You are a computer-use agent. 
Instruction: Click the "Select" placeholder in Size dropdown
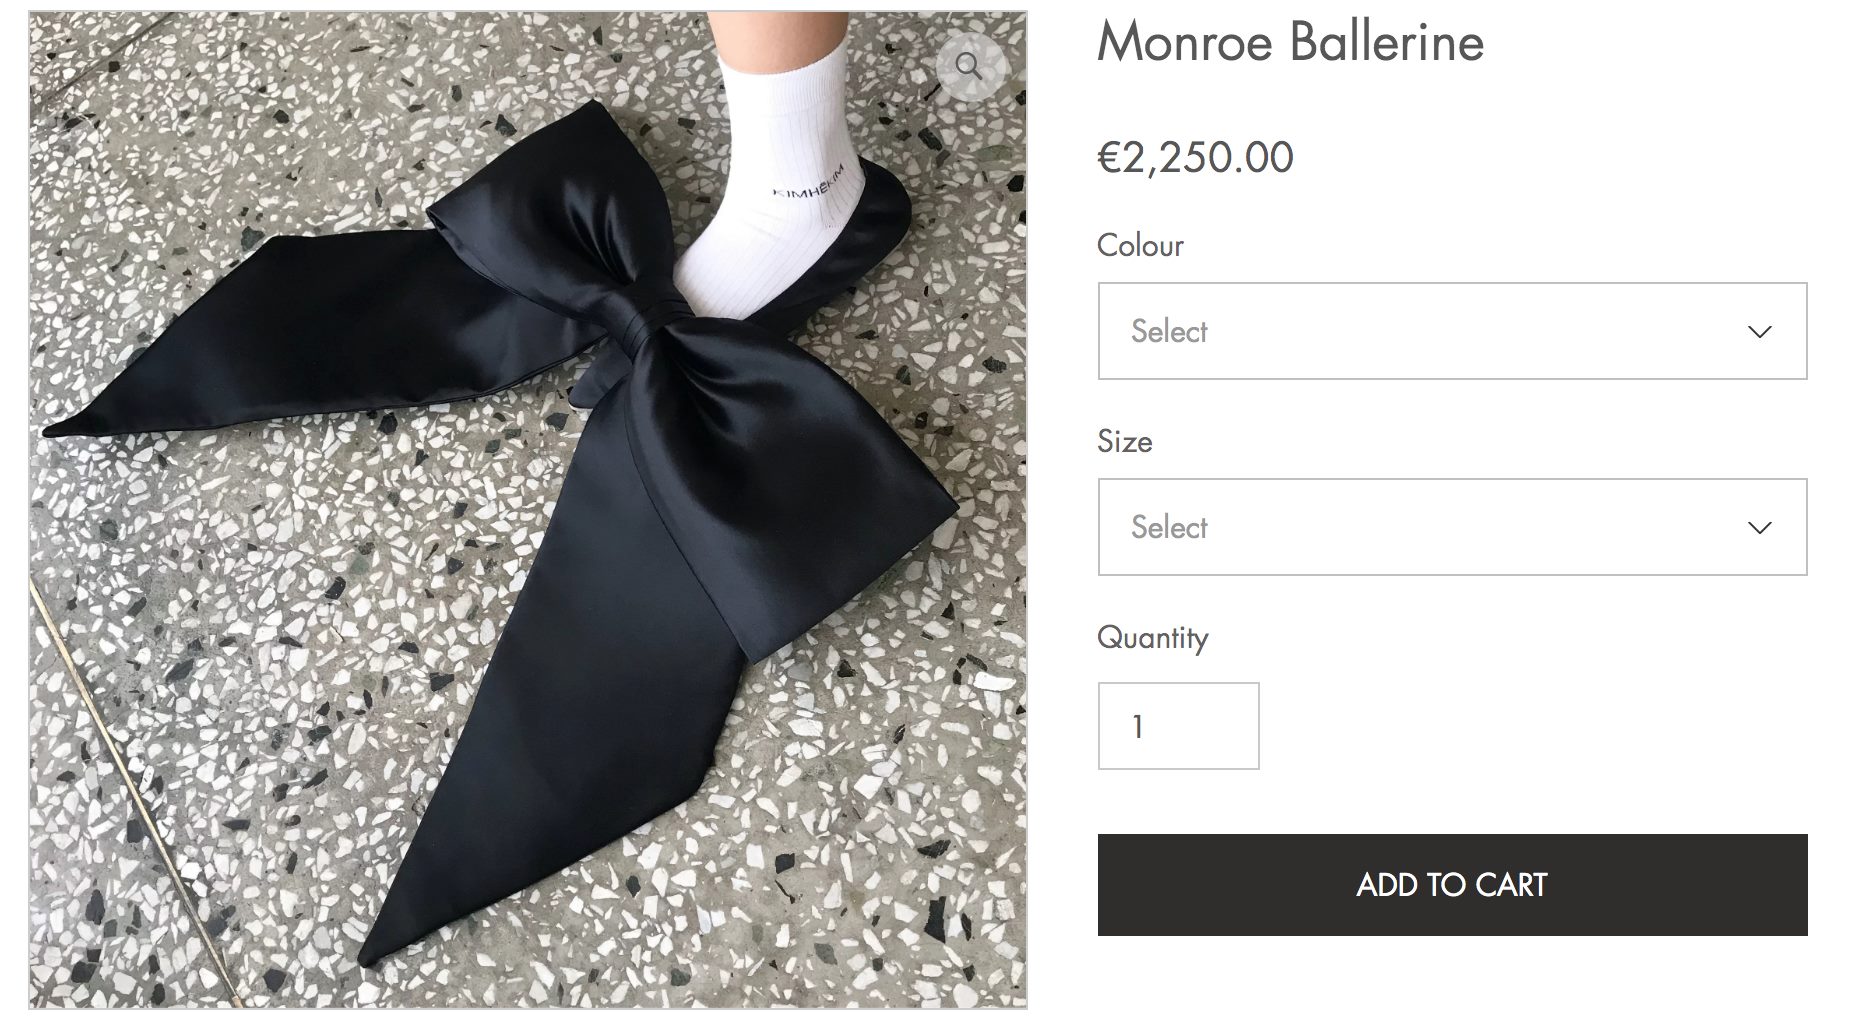pyautogui.click(x=1169, y=528)
